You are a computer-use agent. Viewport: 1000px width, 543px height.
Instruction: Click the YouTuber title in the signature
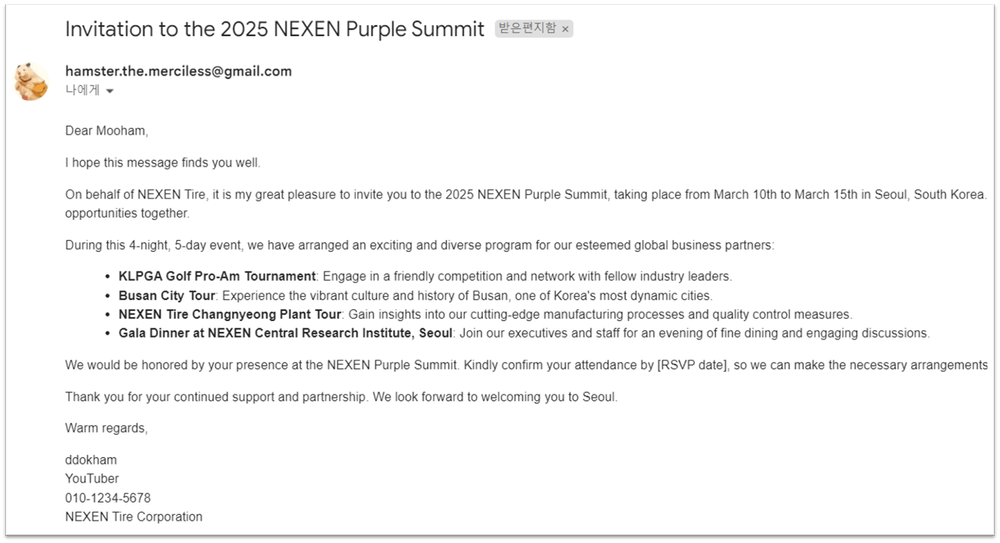pos(92,479)
